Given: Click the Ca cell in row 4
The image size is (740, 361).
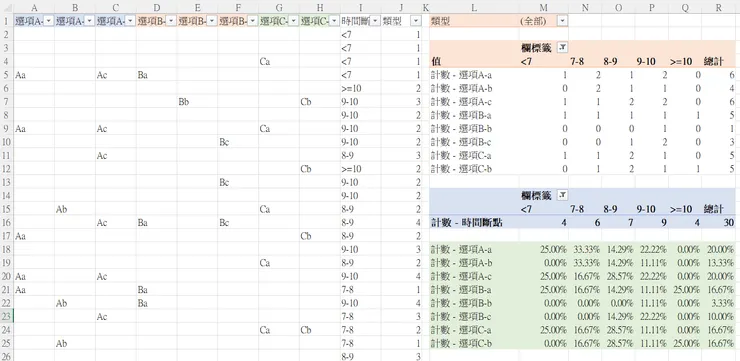Looking at the screenshot, I should pyautogui.click(x=279, y=61).
